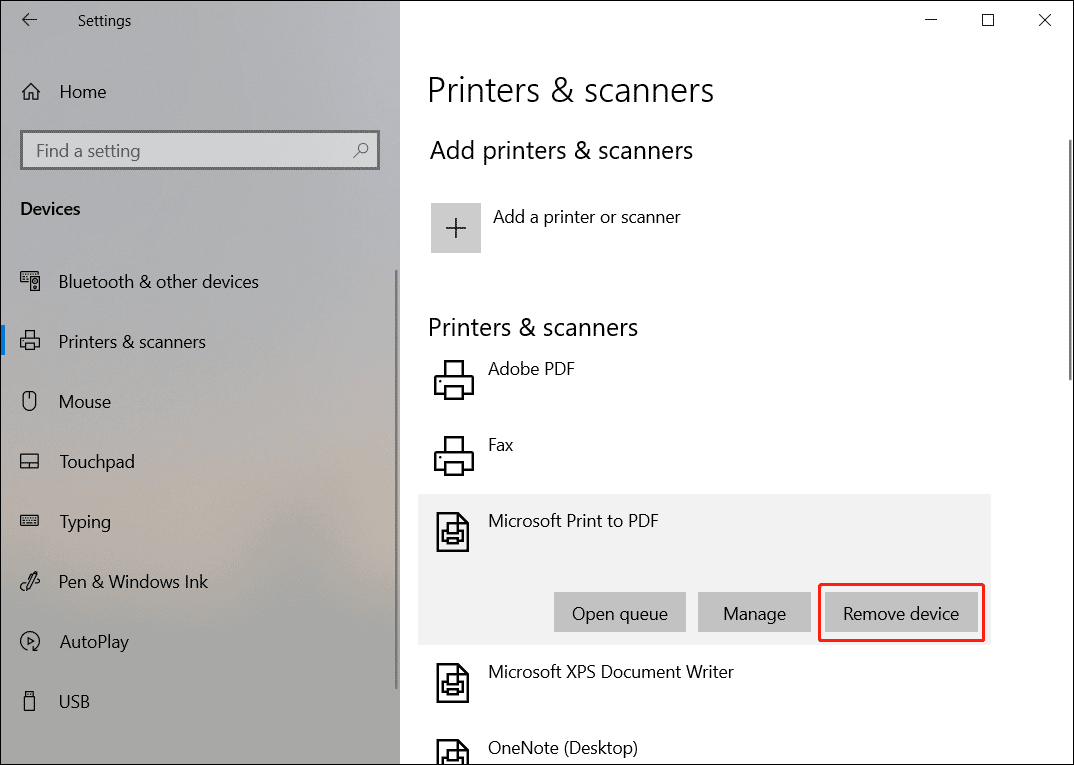Open USB settings label

click(74, 701)
